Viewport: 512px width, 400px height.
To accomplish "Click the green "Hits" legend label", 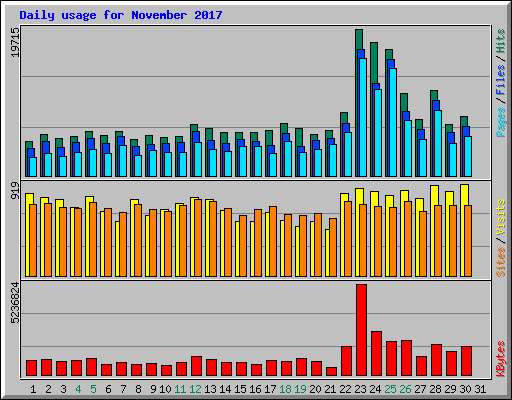I will 501,41.
